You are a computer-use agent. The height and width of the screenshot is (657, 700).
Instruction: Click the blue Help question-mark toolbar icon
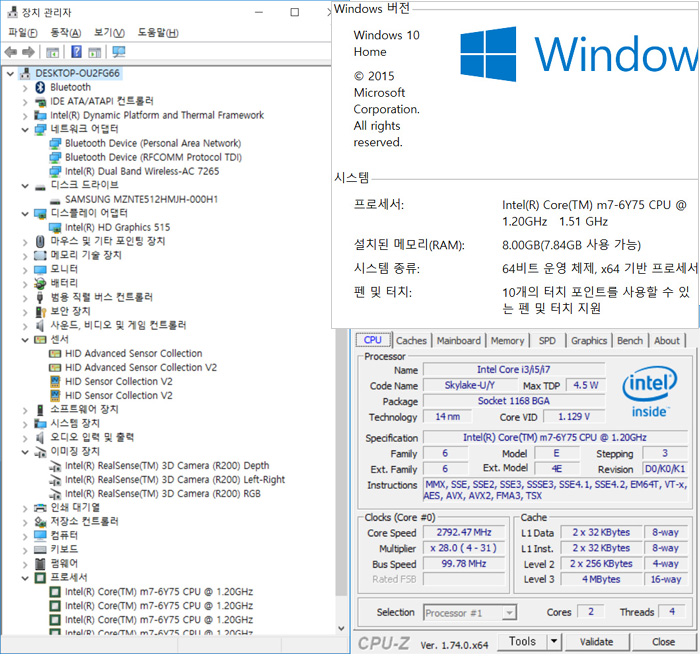(76, 52)
